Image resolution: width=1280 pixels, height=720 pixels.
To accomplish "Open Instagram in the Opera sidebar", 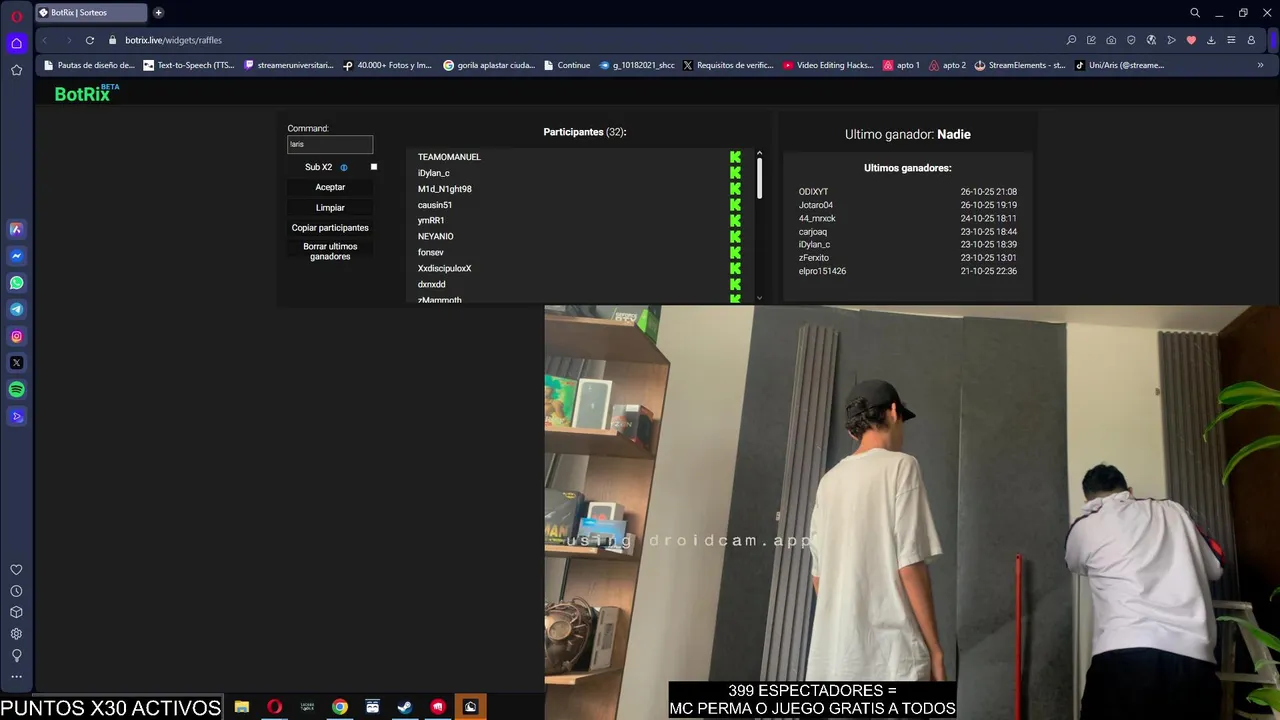I will [x=16, y=337].
